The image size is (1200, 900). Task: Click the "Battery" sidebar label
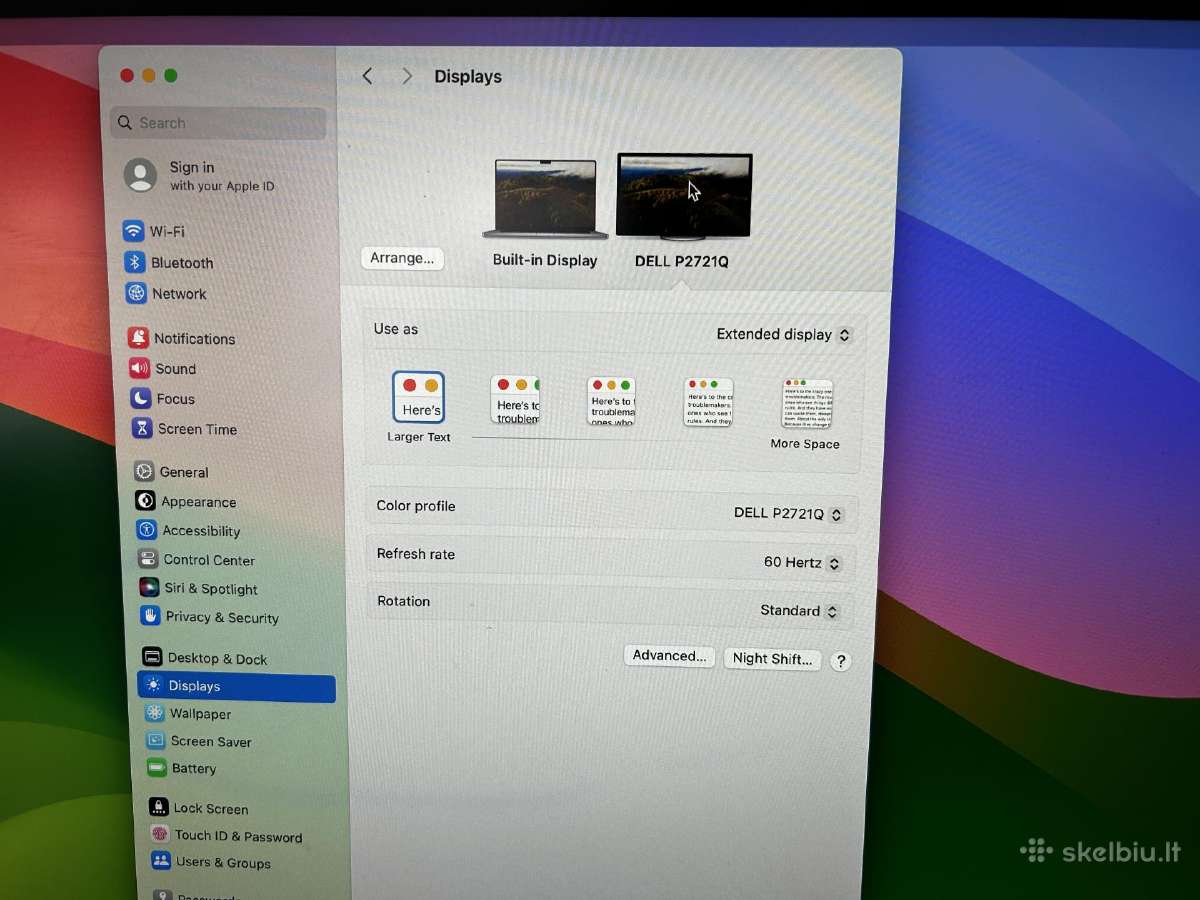[194, 769]
